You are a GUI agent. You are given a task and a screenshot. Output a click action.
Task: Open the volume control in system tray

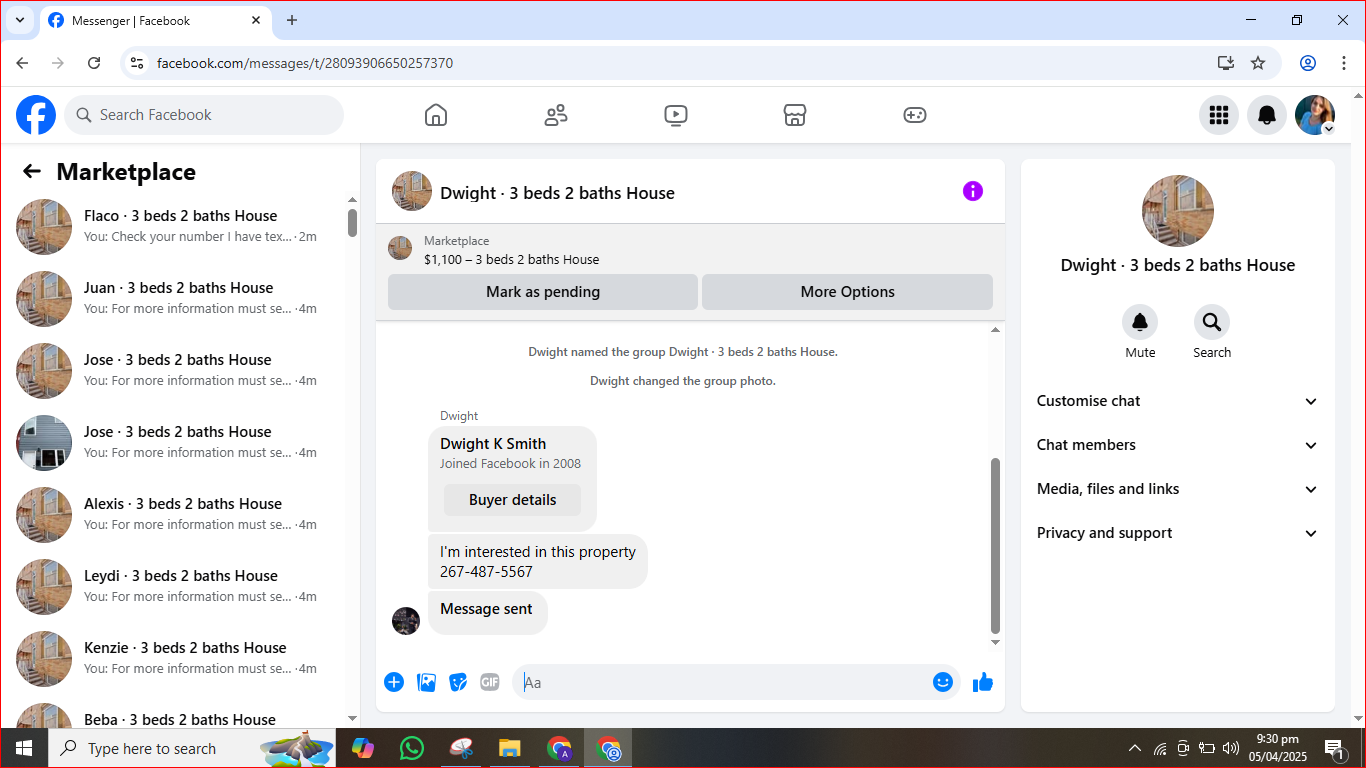point(1231,748)
